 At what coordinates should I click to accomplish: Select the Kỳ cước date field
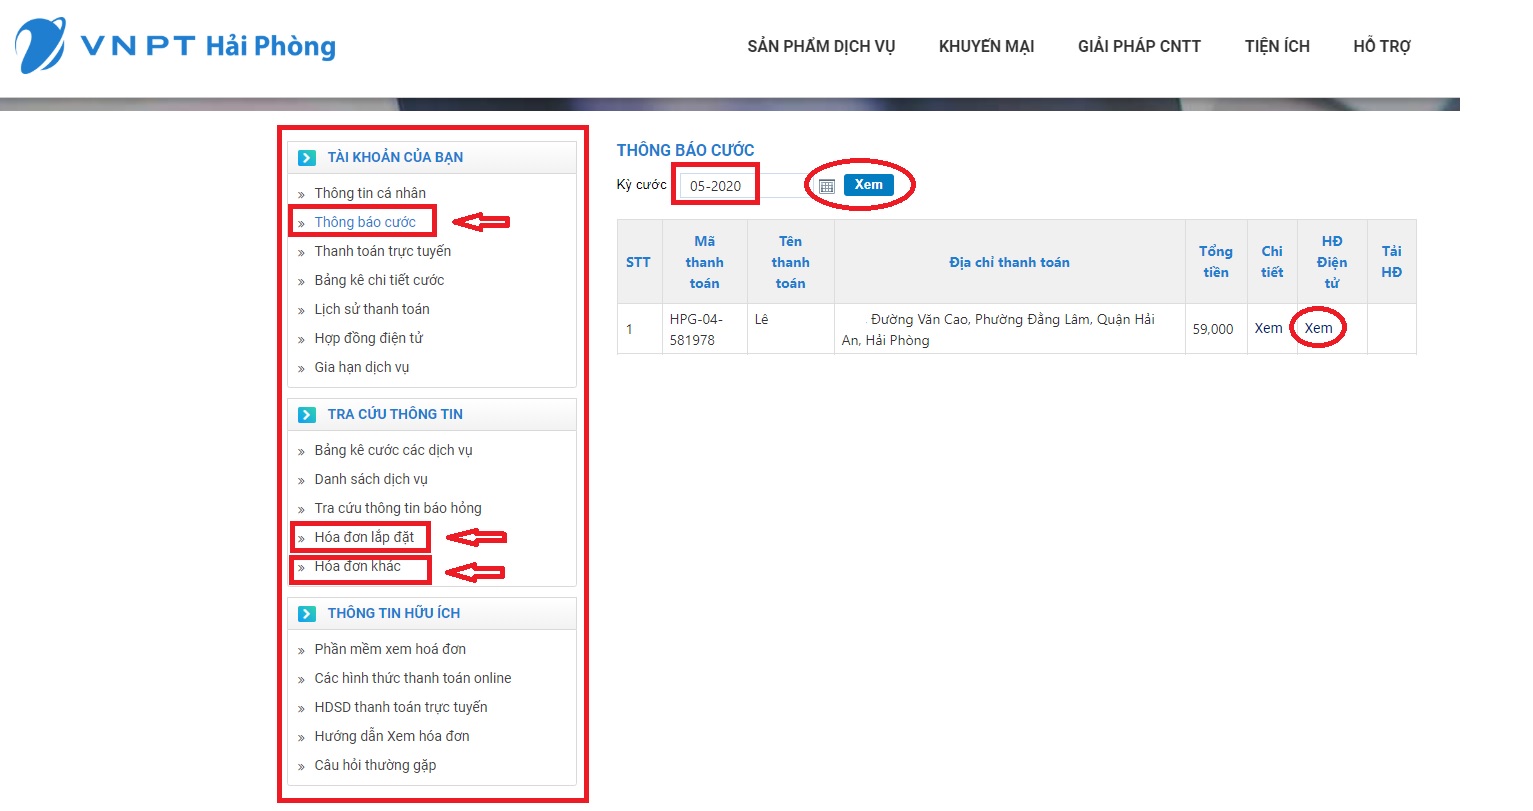(x=716, y=186)
